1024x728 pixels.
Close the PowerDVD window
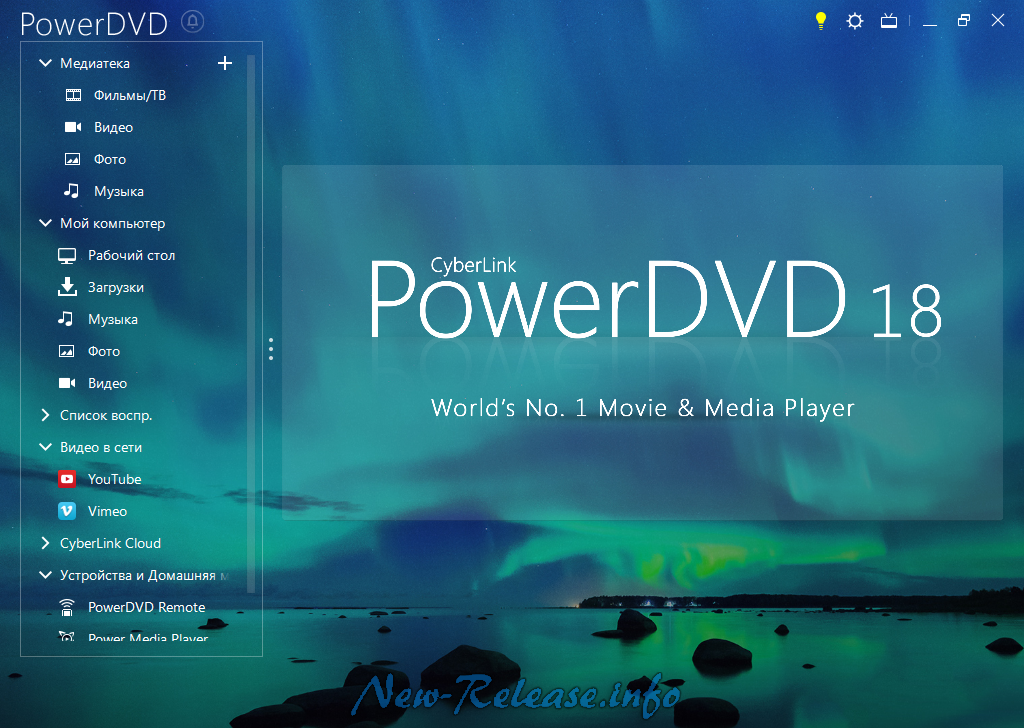tap(998, 20)
